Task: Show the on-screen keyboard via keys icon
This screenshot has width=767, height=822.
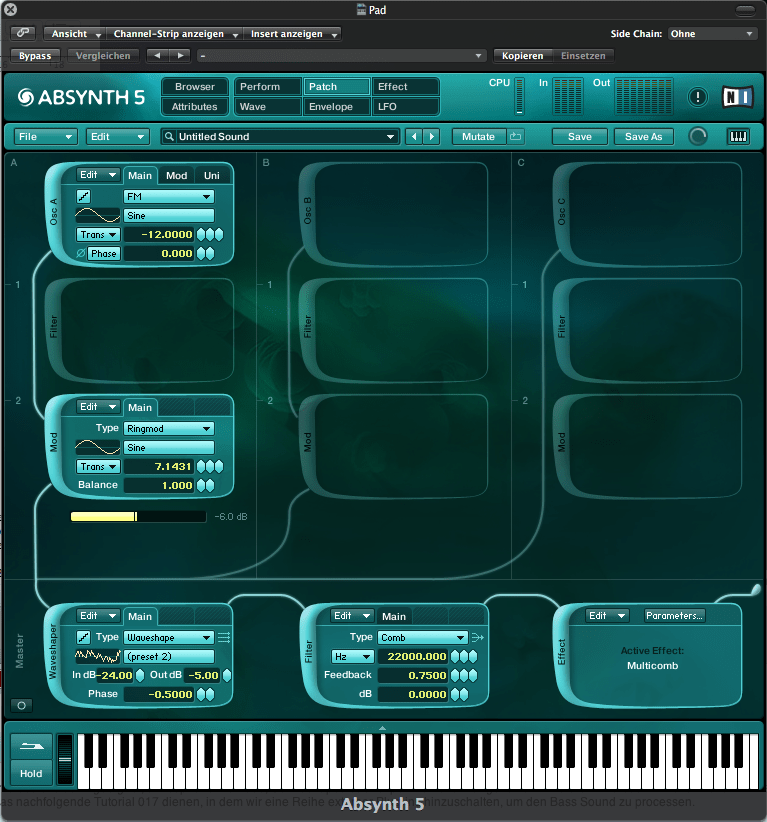Action: click(738, 136)
